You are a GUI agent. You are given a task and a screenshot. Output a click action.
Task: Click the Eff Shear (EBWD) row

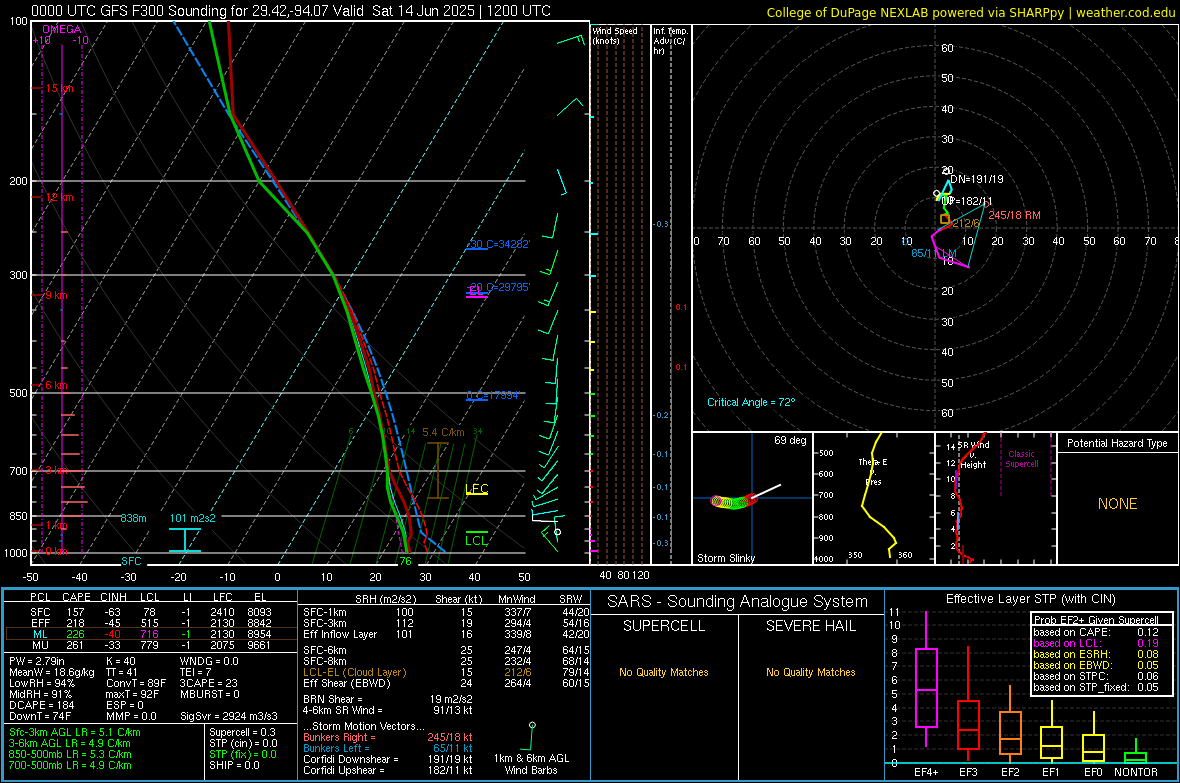tap(446, 683)
